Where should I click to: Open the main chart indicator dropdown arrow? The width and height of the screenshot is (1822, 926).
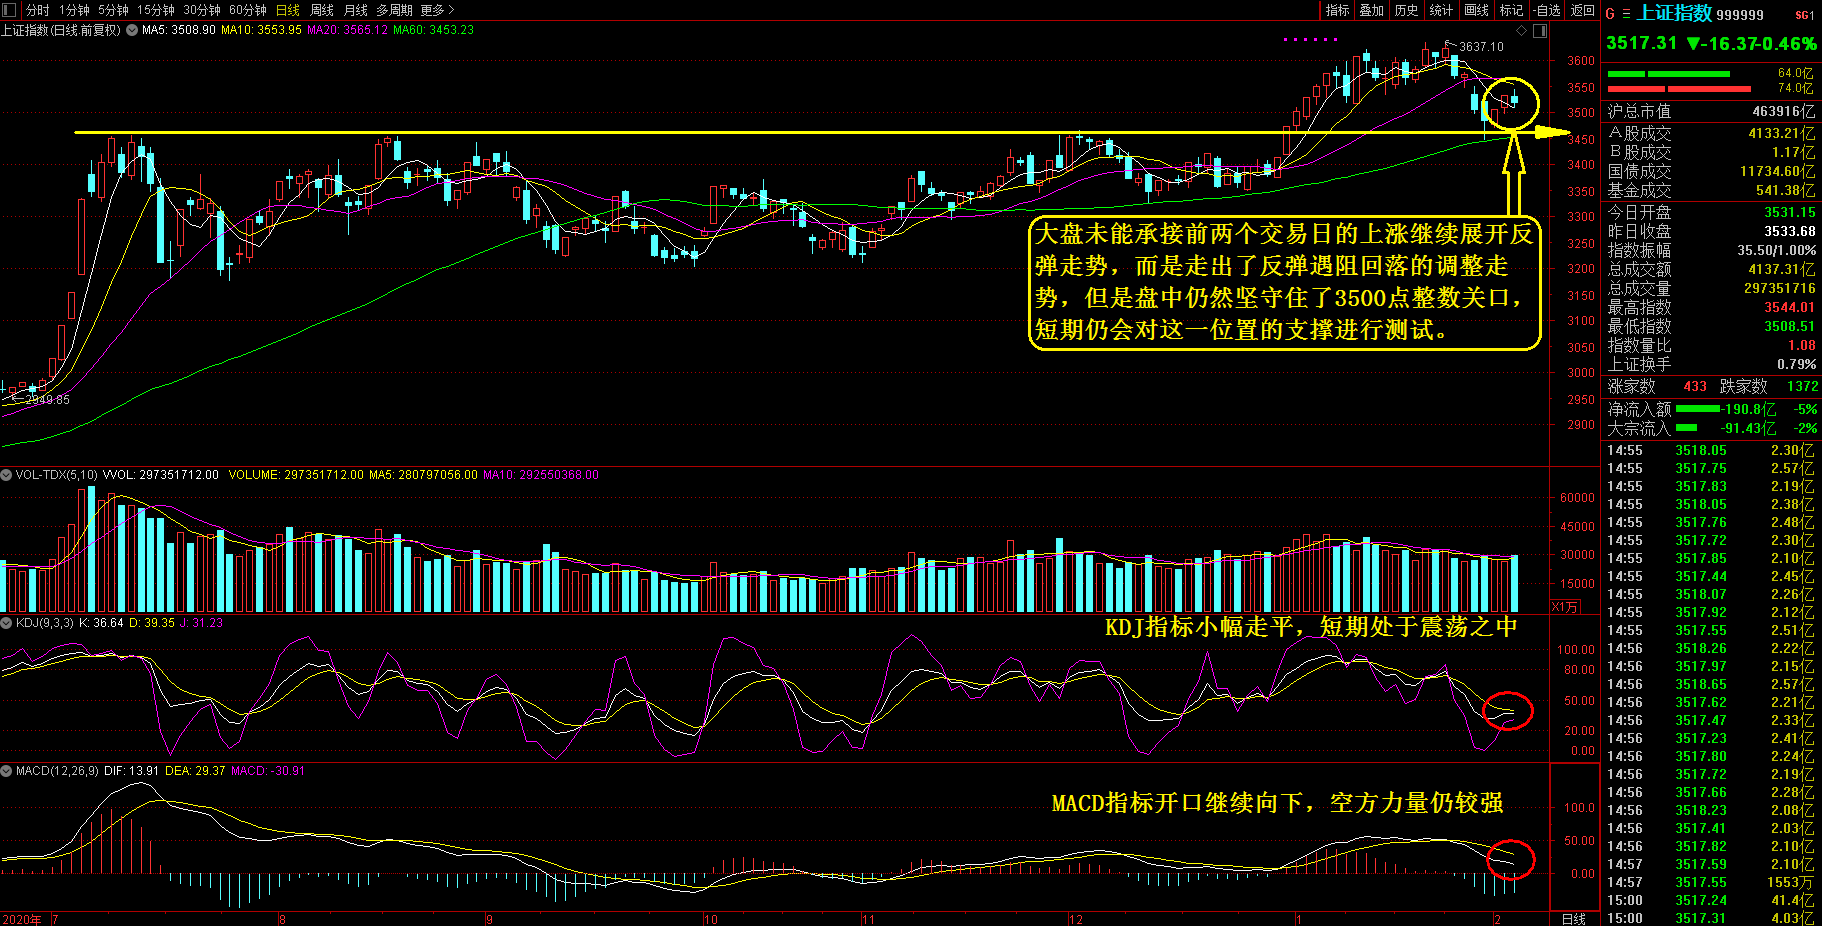click(x=131, y=30)
